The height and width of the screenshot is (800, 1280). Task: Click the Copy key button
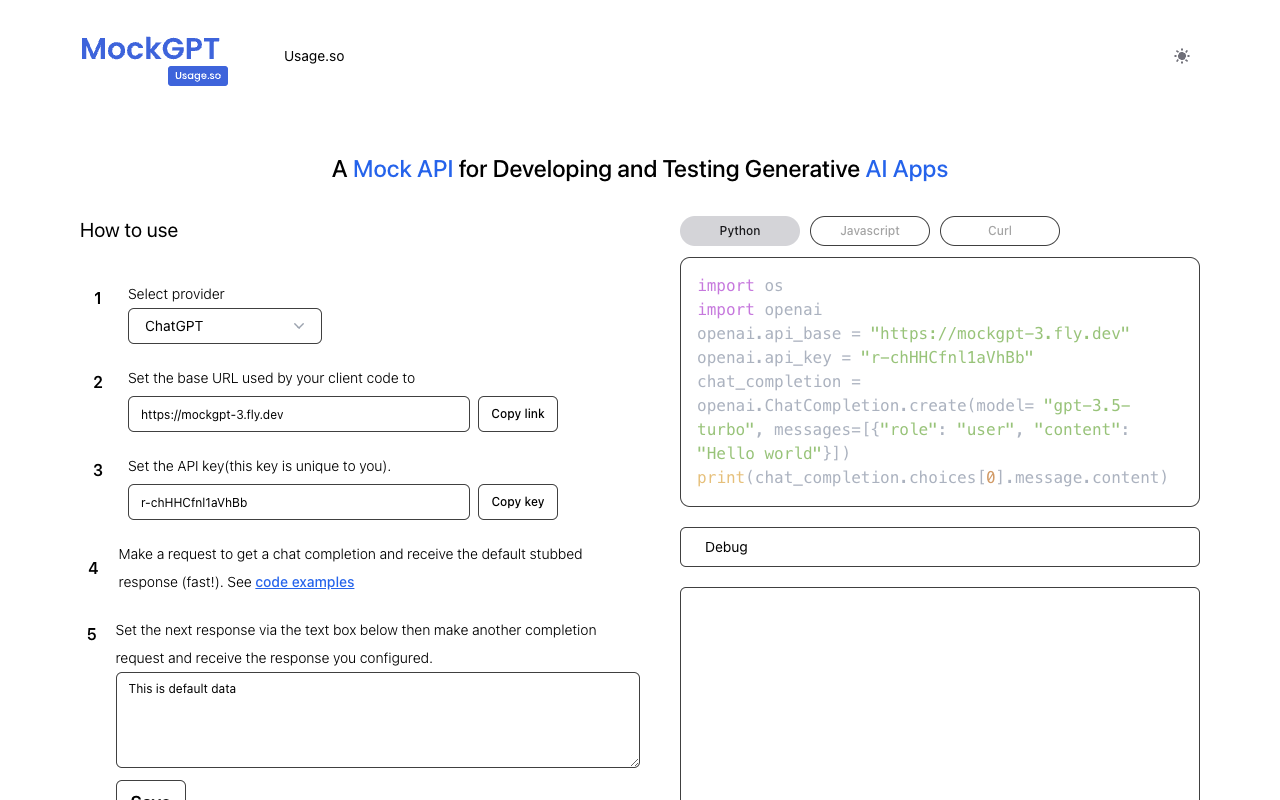coord(517,501)
